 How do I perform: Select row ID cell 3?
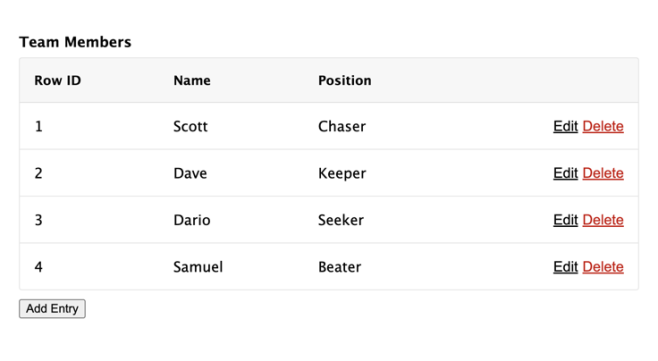click(x=39, y=220)
